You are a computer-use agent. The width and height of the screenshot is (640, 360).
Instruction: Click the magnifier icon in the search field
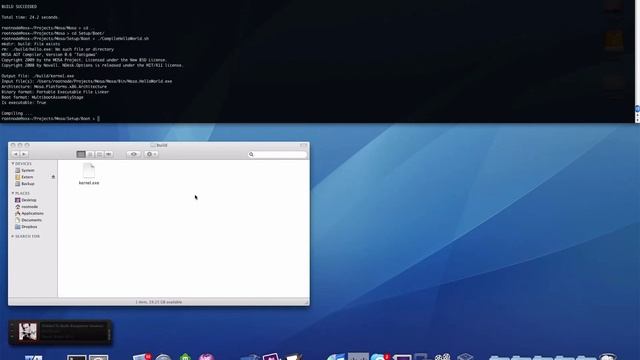[x=251, y=154]
